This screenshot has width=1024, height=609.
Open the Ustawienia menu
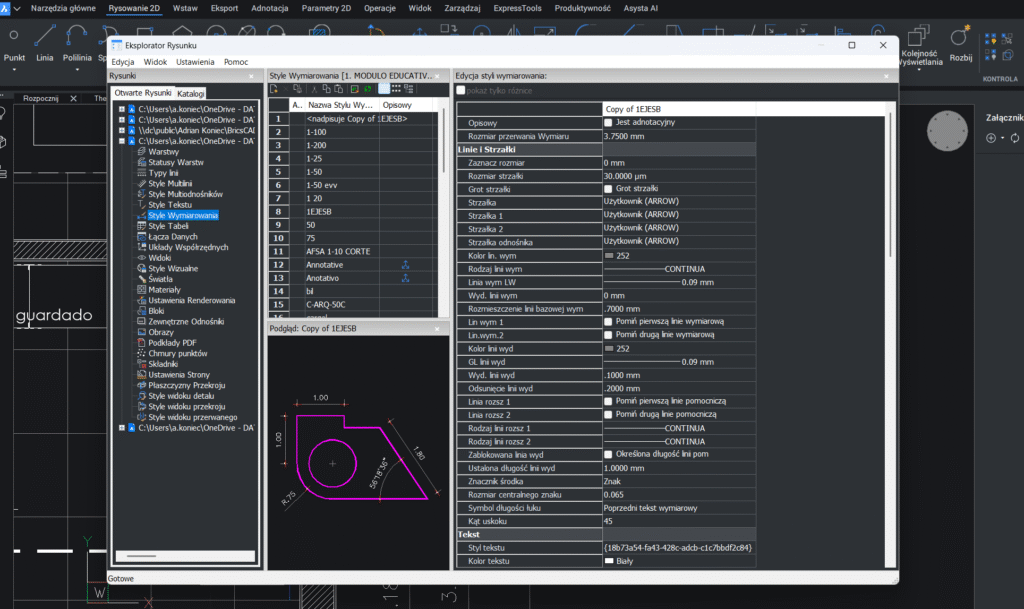193,62
